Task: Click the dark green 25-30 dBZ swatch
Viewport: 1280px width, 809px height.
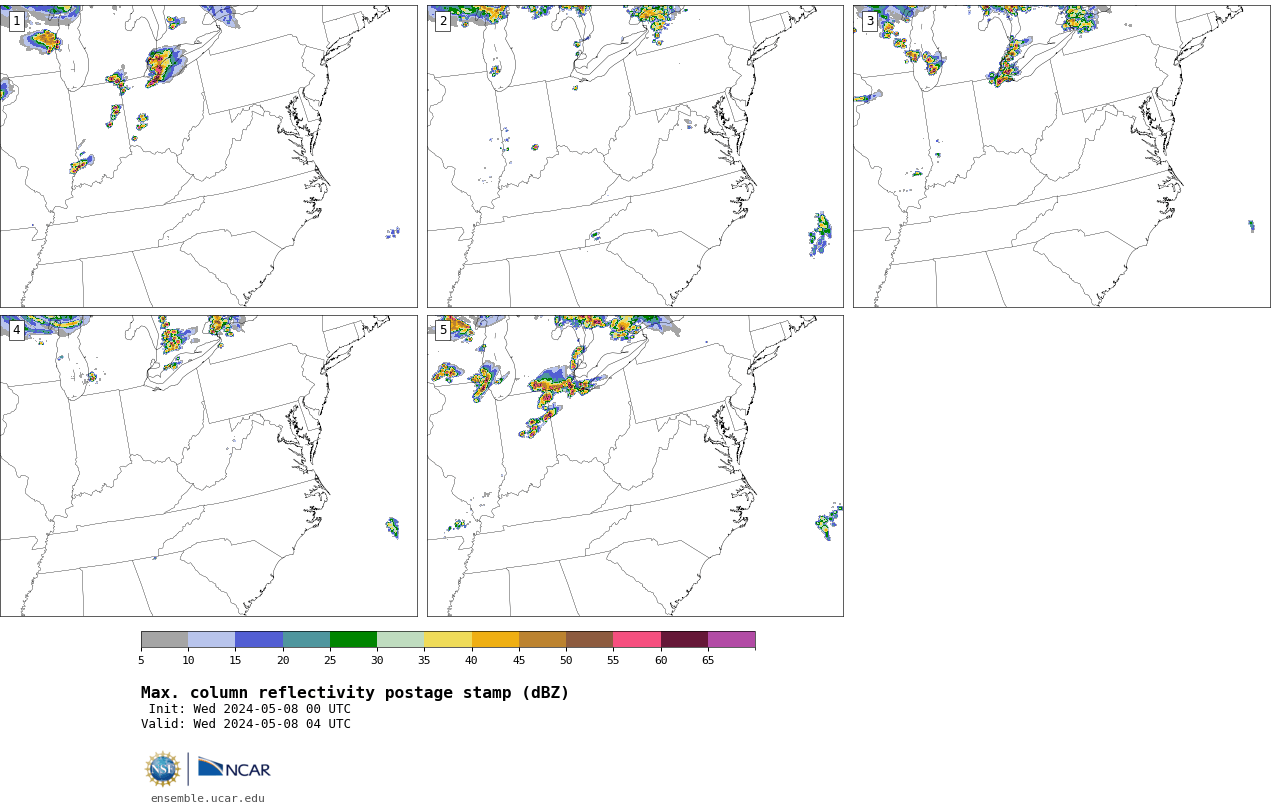Action: point(353,640)
